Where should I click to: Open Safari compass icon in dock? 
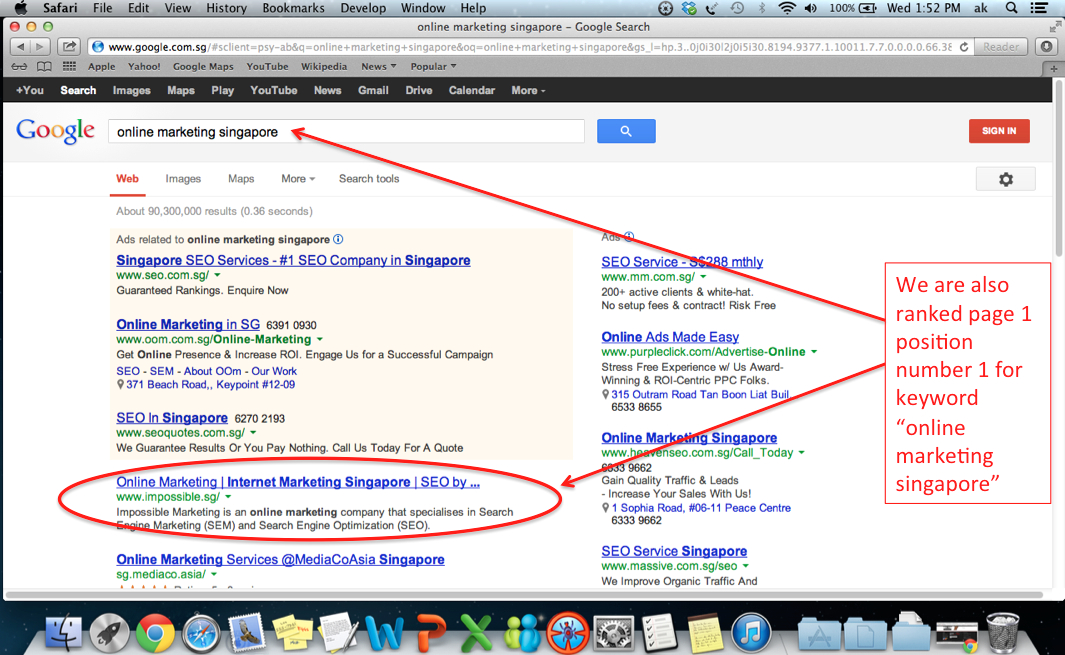200,633
